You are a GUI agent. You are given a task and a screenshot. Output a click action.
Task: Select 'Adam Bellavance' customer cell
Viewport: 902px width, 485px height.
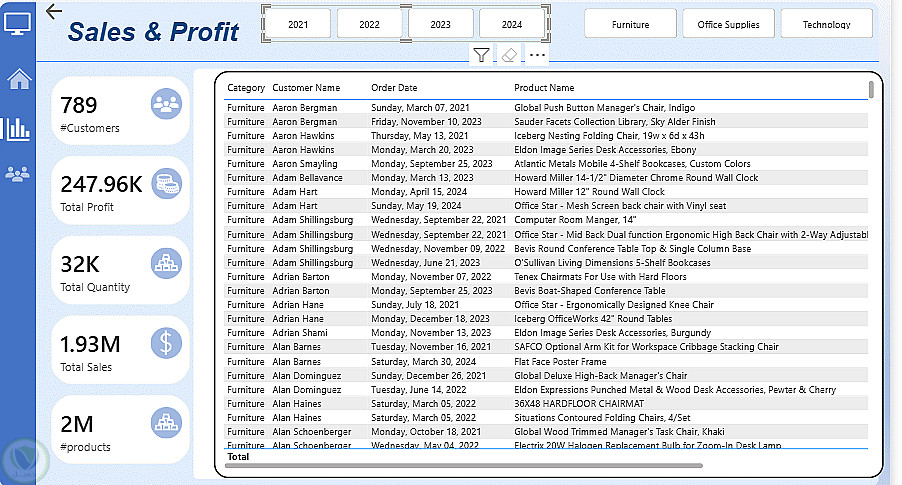[x=307, y=178]
